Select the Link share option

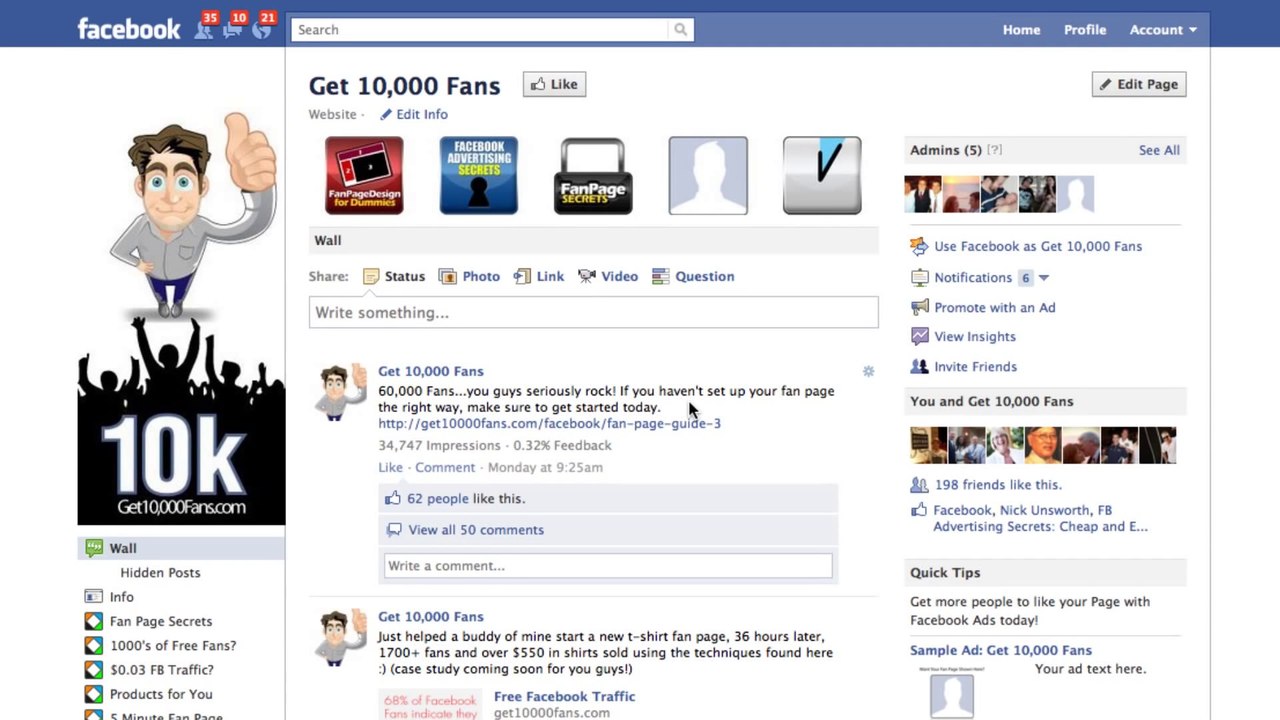[x=539, y=277]
